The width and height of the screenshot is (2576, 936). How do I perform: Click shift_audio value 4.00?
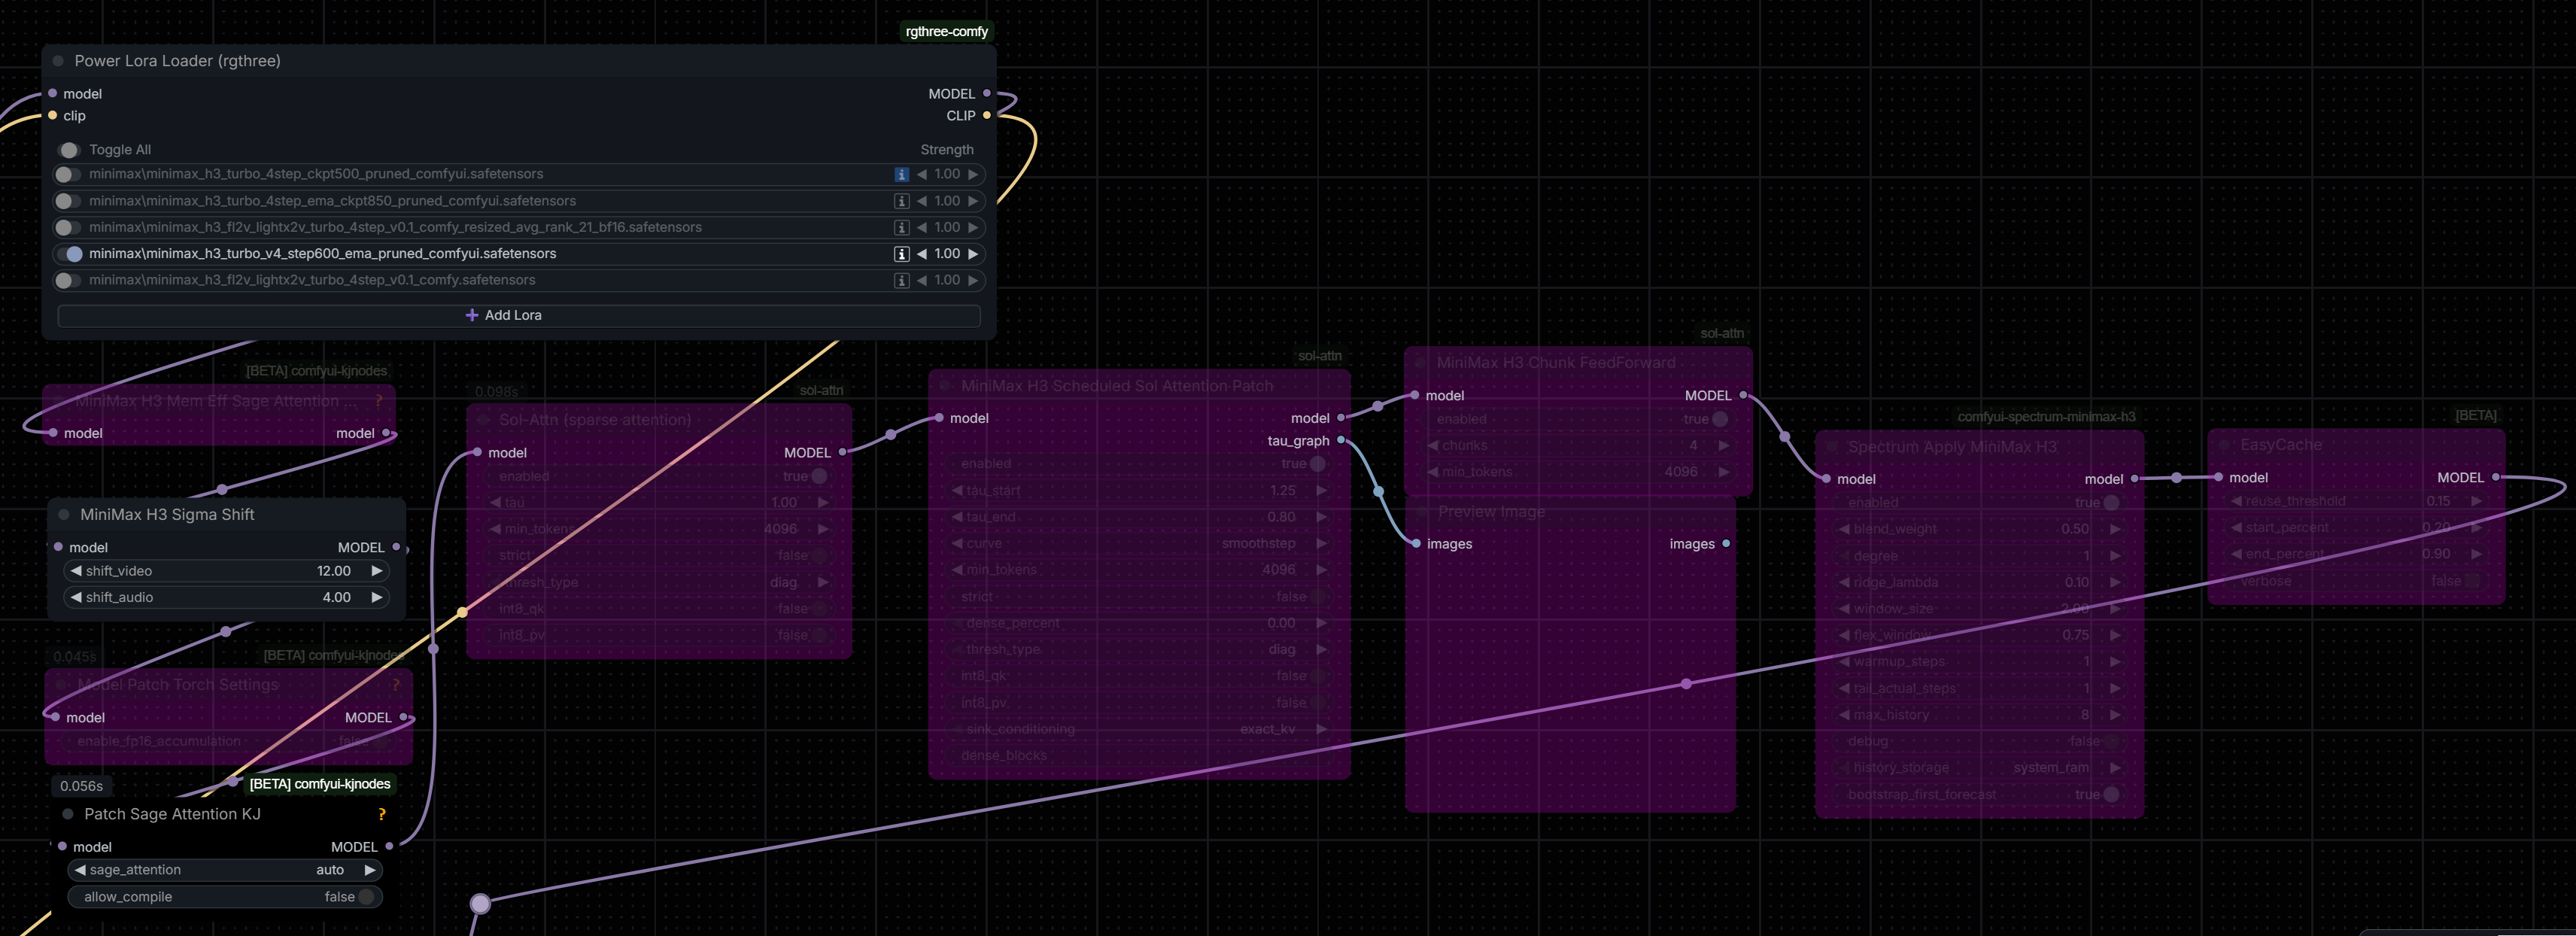click(337, 597)
